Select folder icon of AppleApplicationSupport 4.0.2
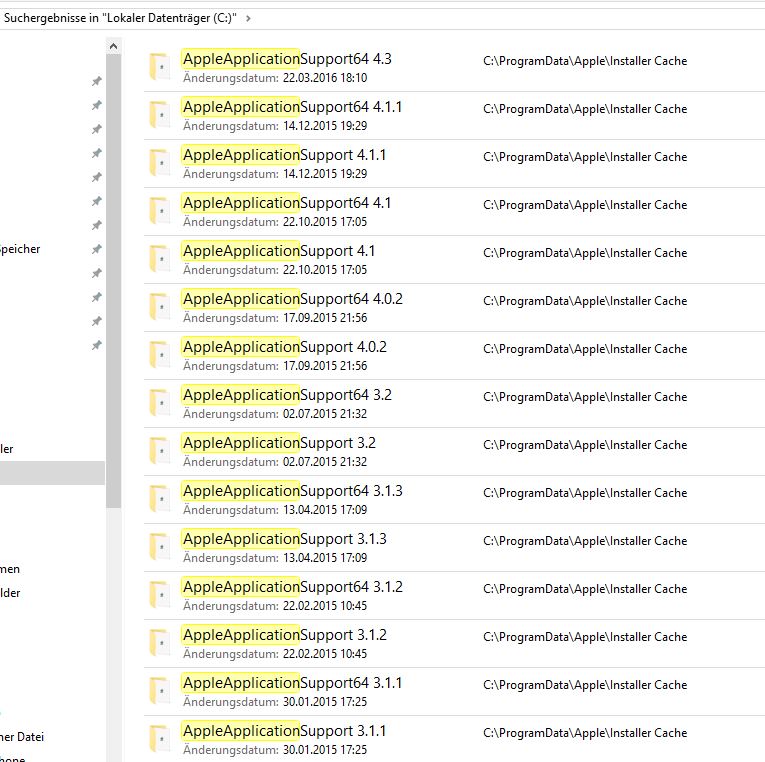765x762 pixels. (160, 355)
